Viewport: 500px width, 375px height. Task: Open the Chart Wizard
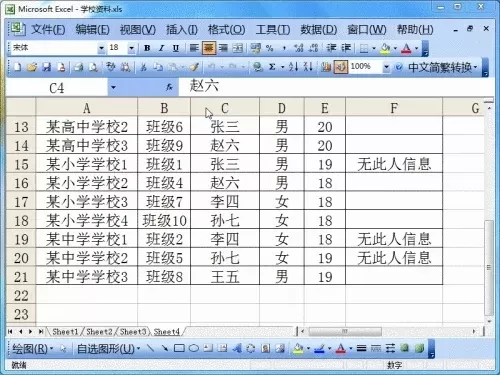(326, 67)
